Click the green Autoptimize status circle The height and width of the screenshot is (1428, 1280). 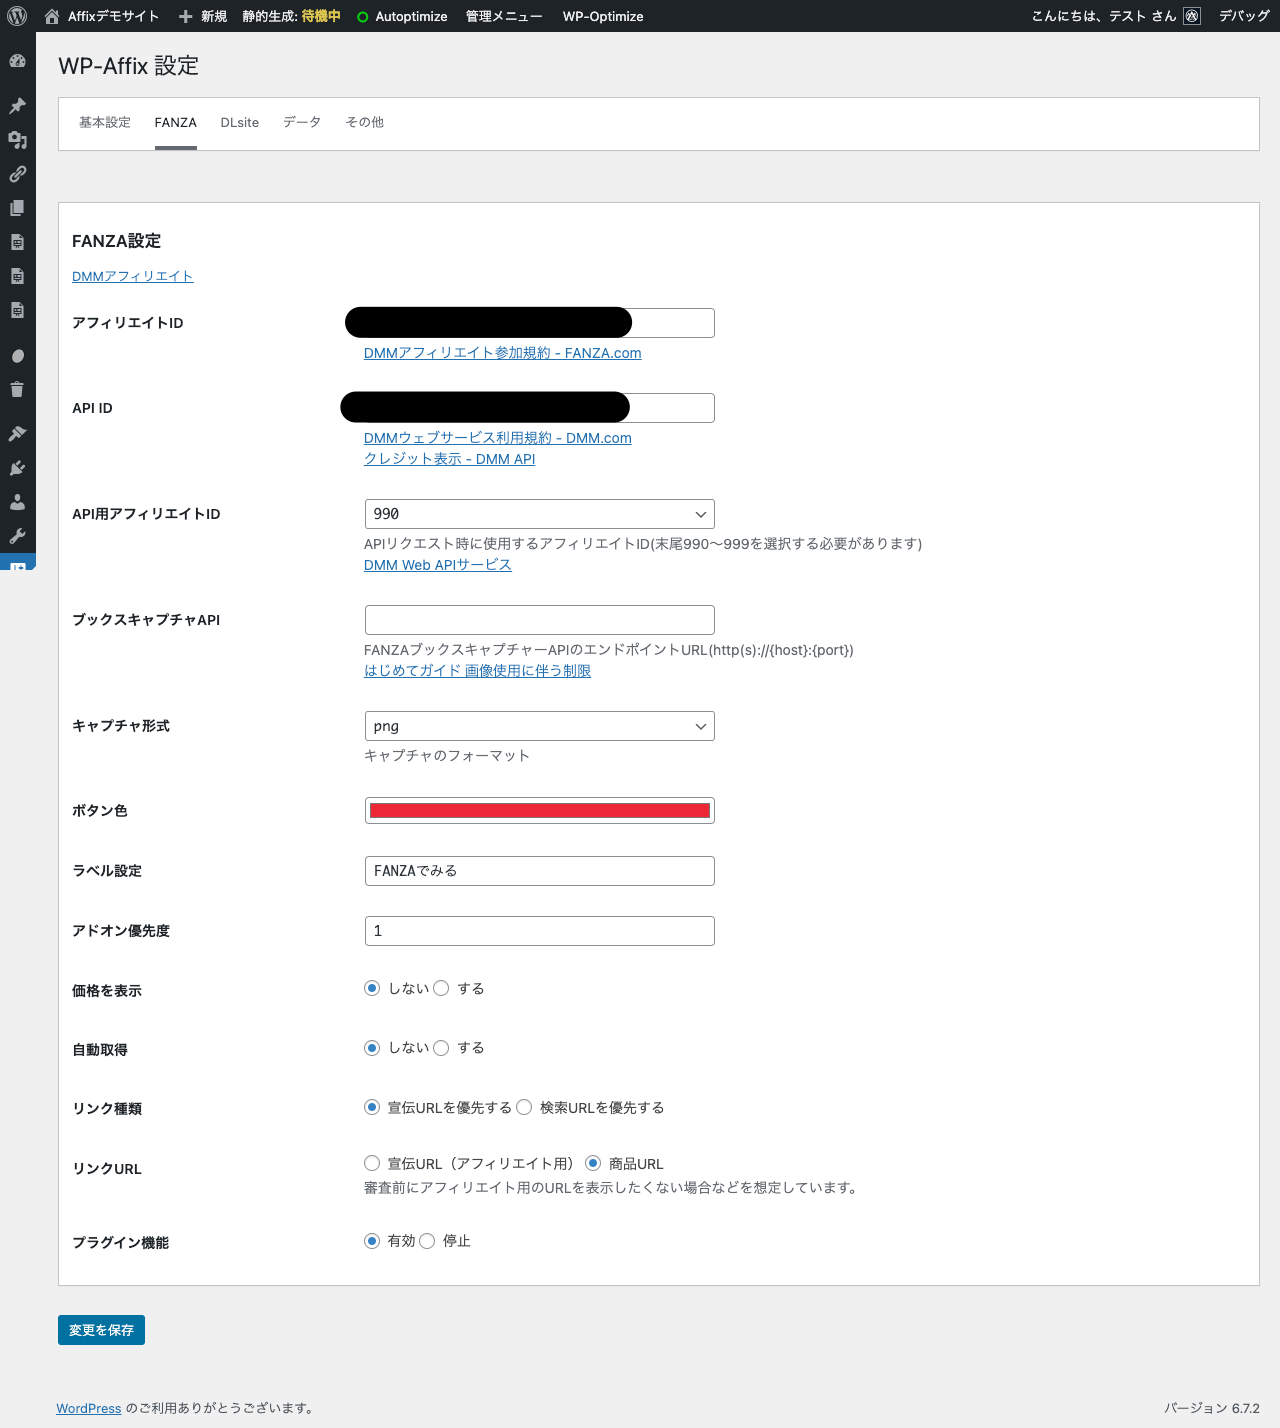[362, 17]
